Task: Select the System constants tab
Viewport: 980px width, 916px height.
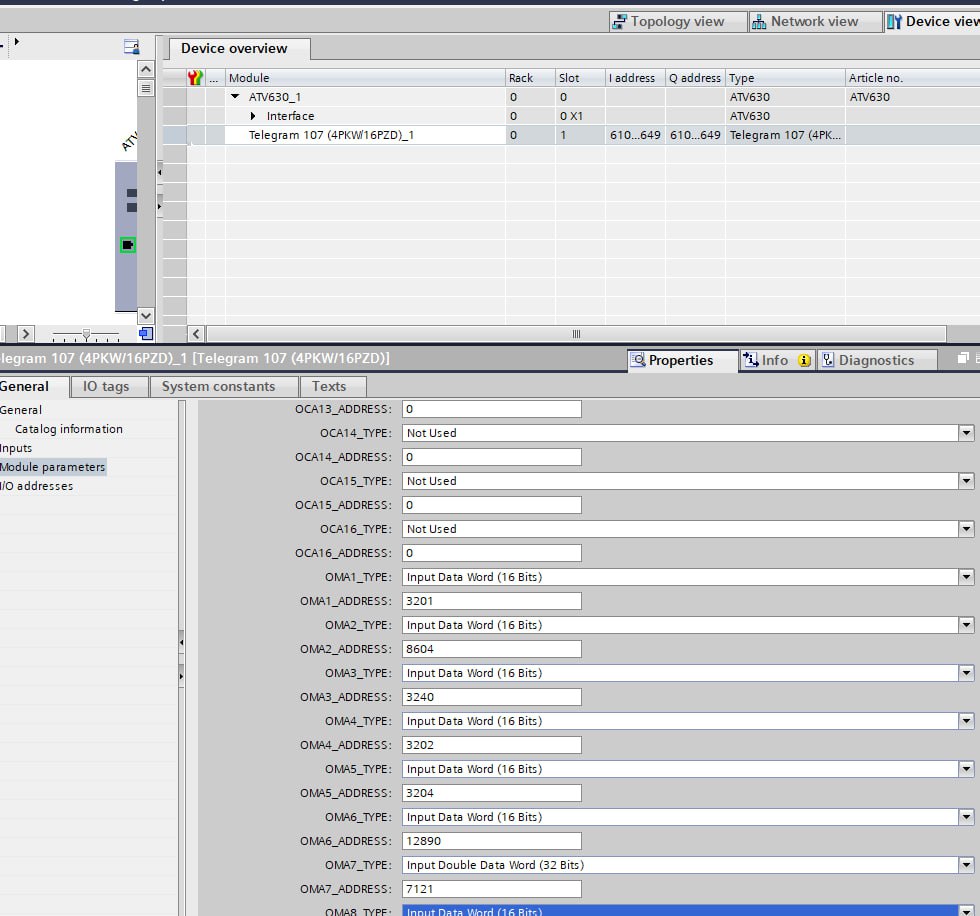Action: [x=223, y=386]
